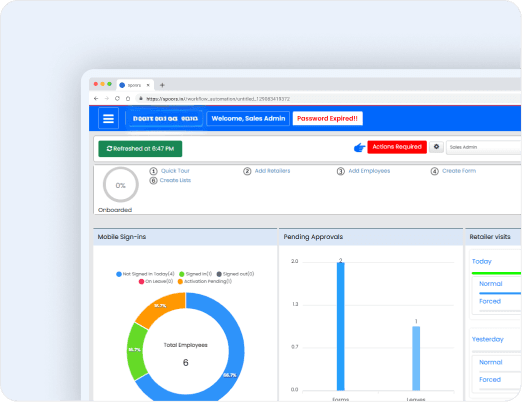Click the green donut chart segment
This screenshot has height=402, width=522.
(135, 350)
